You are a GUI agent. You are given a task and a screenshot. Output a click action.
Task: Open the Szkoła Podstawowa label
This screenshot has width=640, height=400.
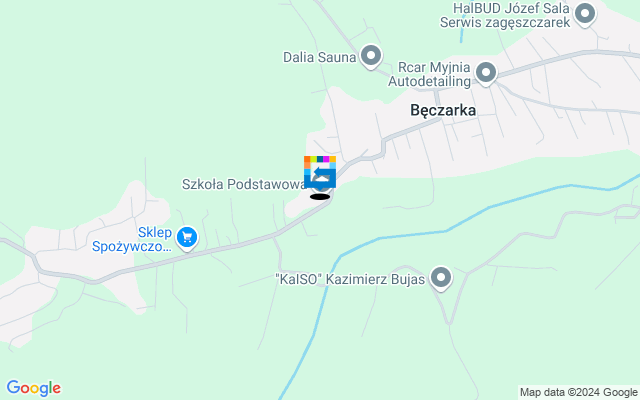click(244, 184)
